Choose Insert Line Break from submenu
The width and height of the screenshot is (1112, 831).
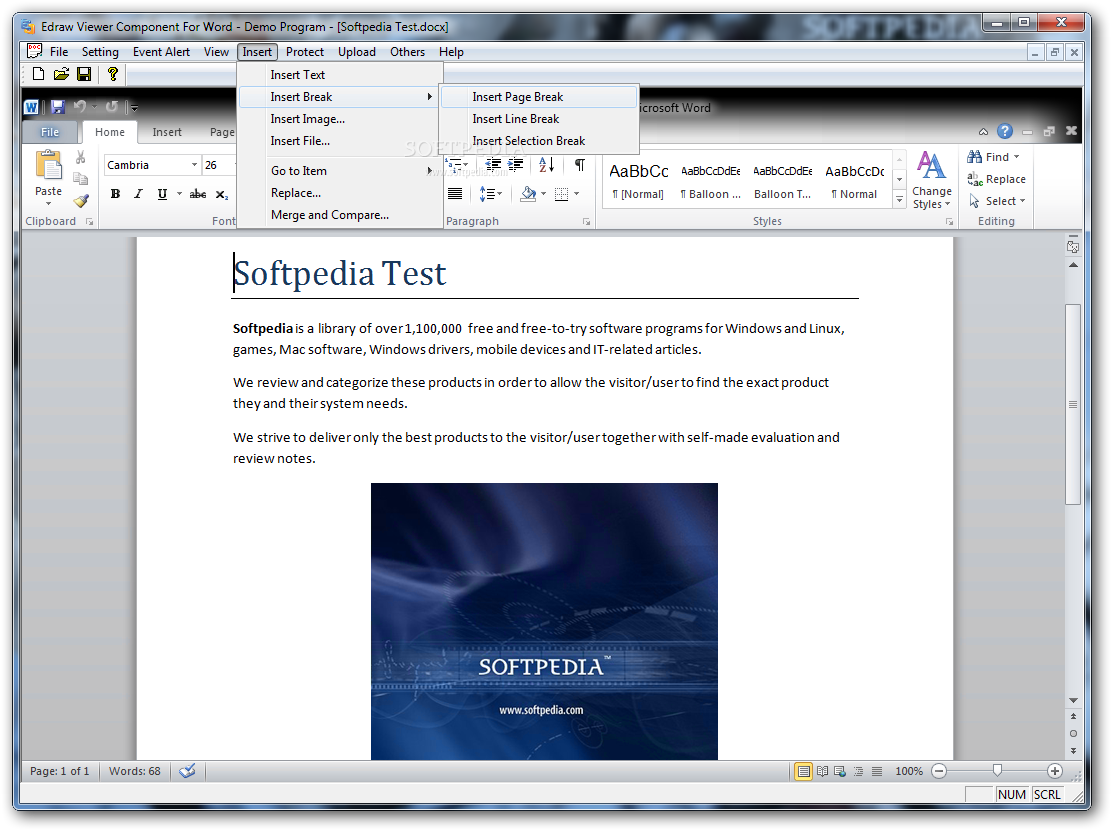point(538,119)
